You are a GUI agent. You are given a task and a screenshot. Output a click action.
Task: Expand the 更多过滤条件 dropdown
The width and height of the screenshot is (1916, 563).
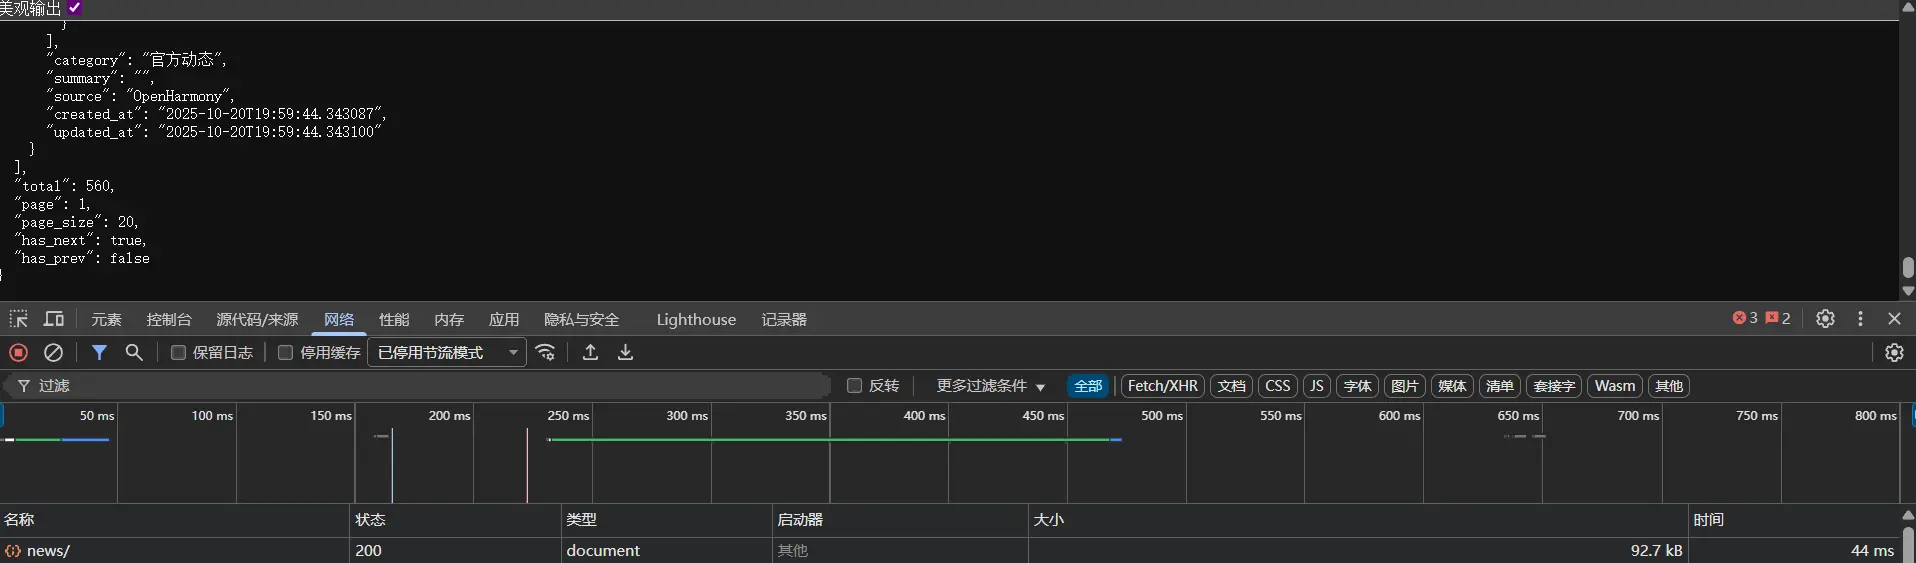[x=990, y=386]
